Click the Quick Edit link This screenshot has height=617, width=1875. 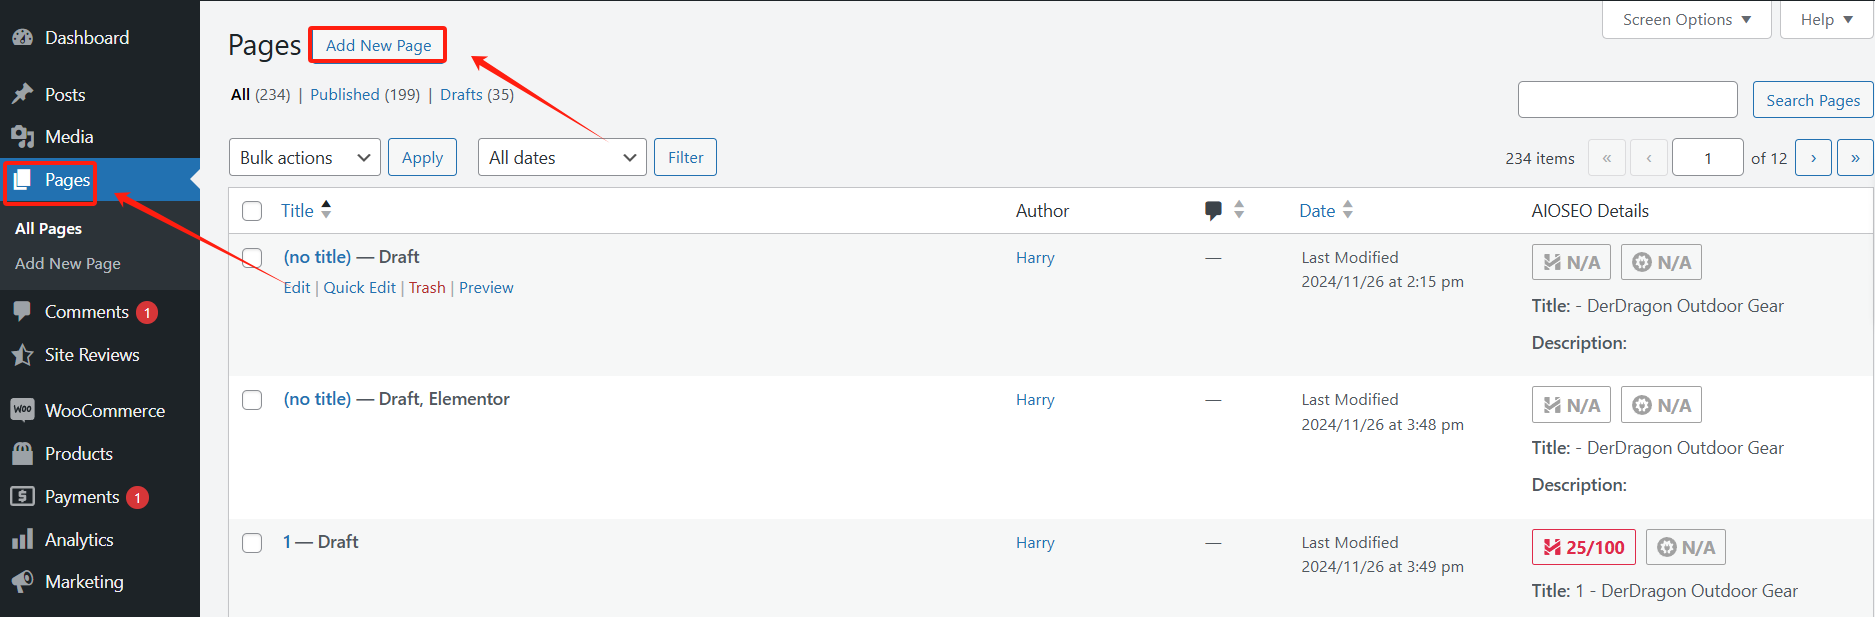click(359, 288)
